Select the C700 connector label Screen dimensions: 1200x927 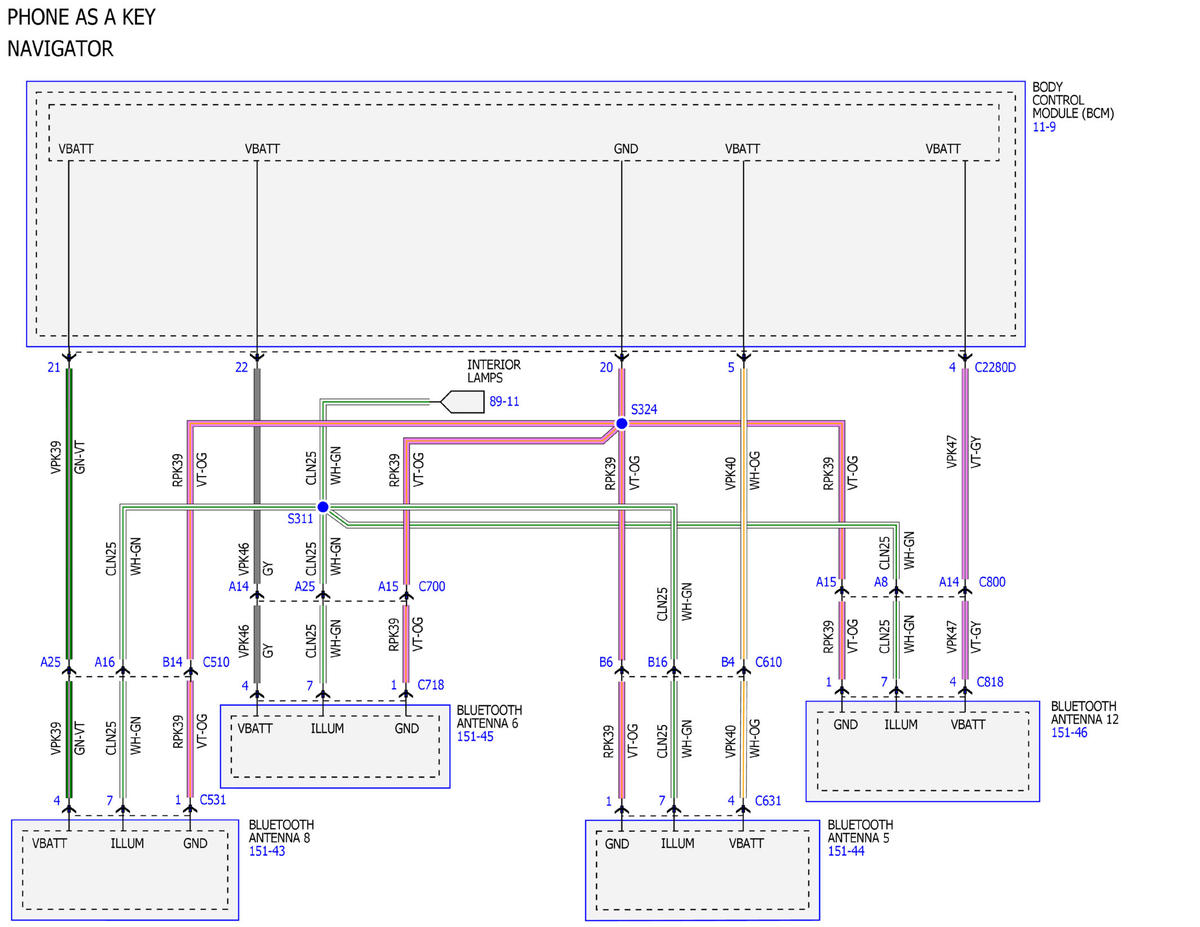pos(432,586)
